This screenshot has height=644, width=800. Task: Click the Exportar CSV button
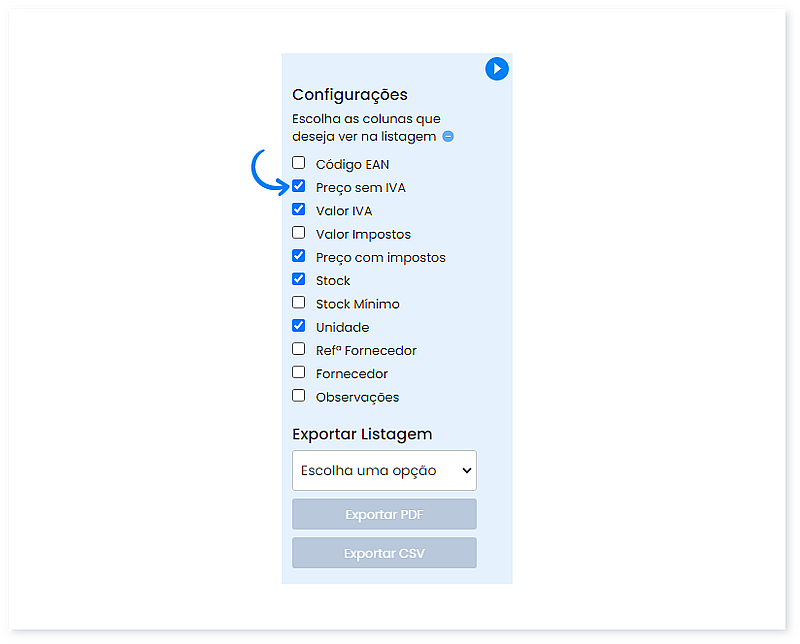click(384, 552)
